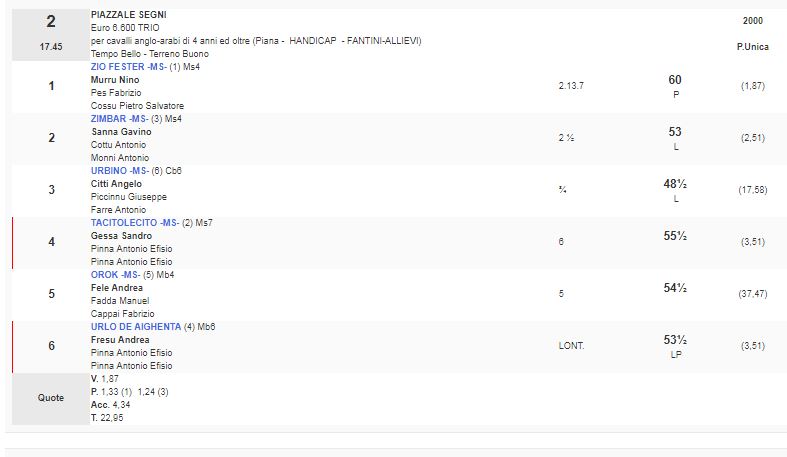
Task: Visit the URLO DE AIGHENTA link
Action: pos(135,327)
